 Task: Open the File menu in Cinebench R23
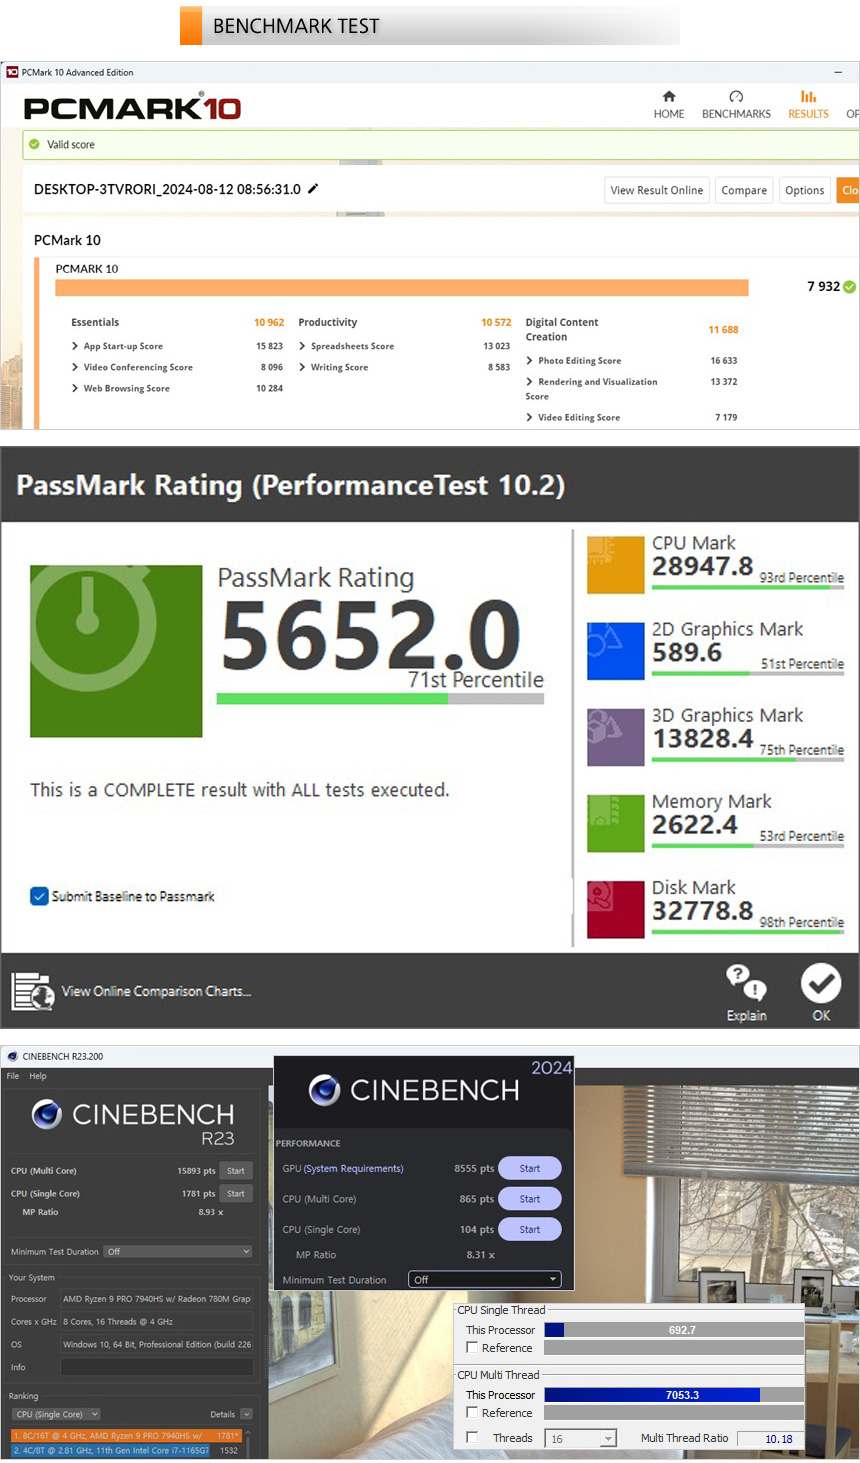[13, 1076]
